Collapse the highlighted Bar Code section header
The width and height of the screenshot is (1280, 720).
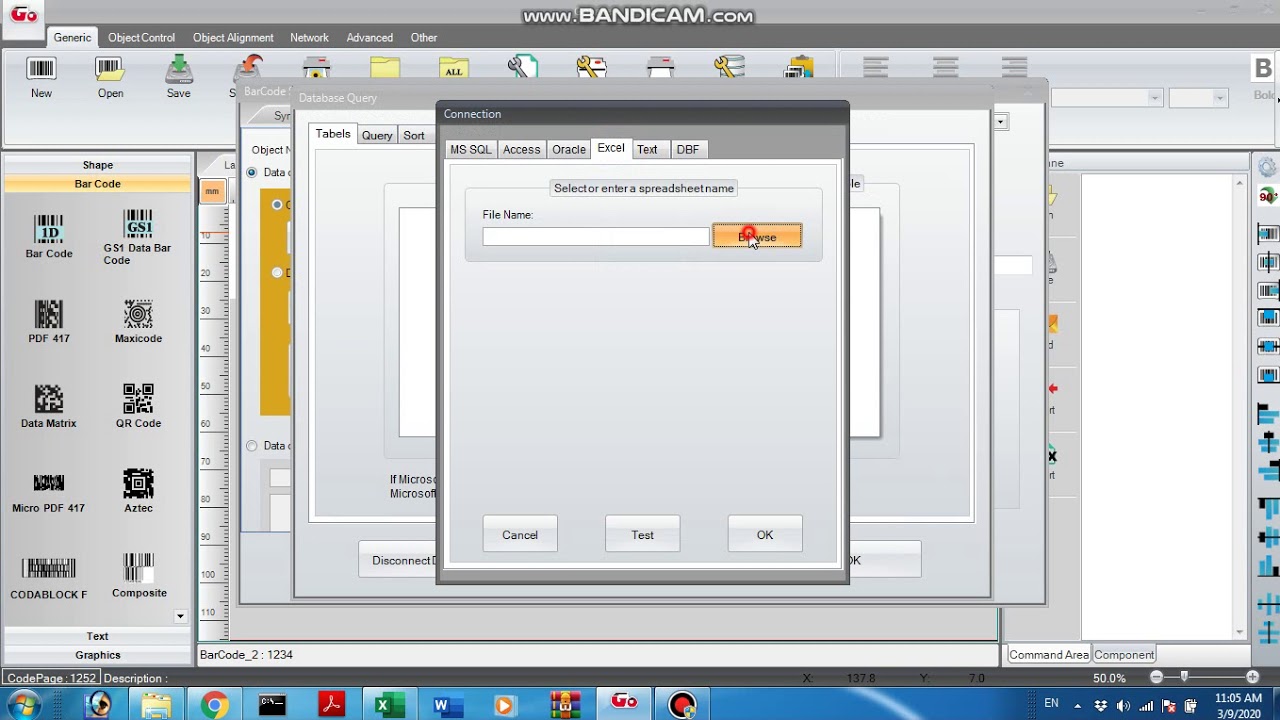point(97,184)
